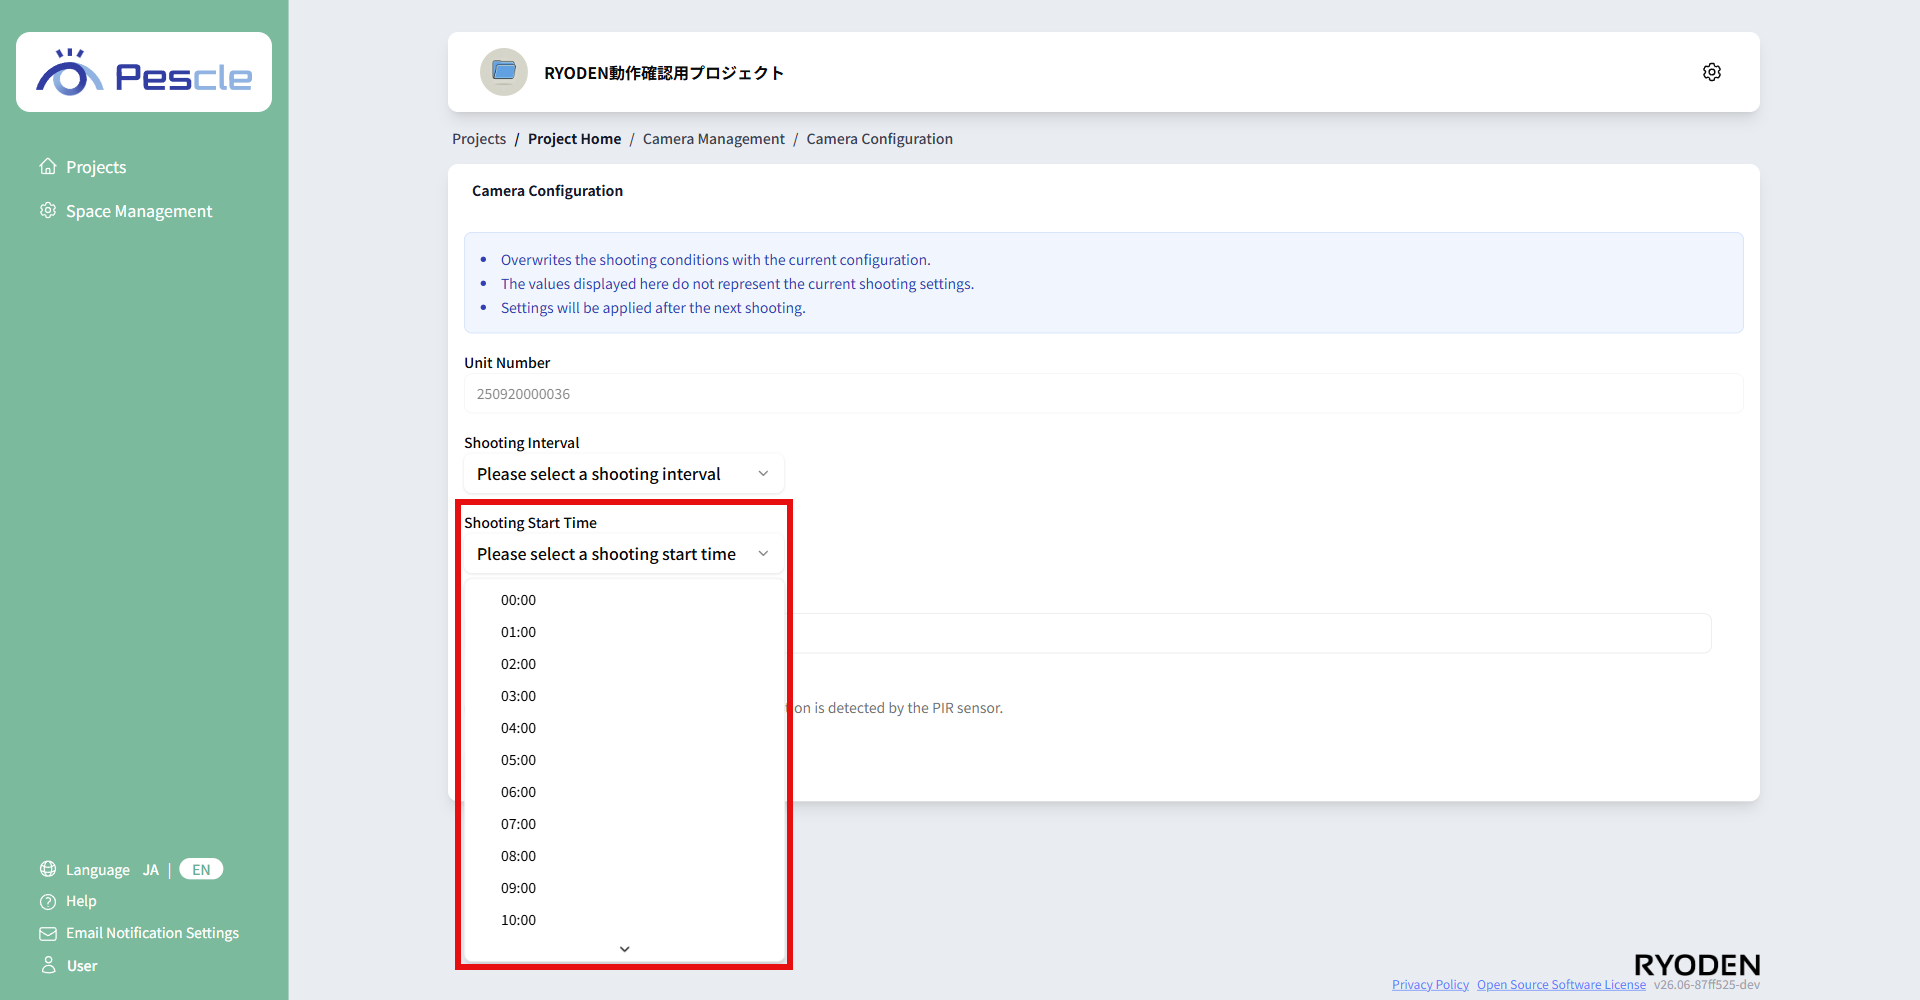Click the Pescle logo

(x=144, y=72)
